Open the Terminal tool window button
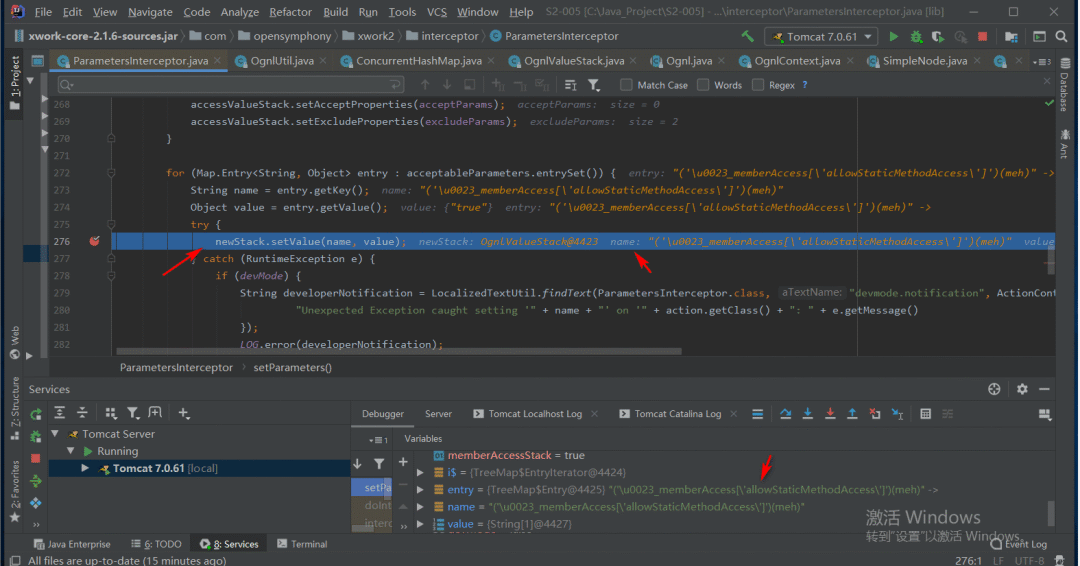This screenshot has width=1080, height=566. click(302, 544)
